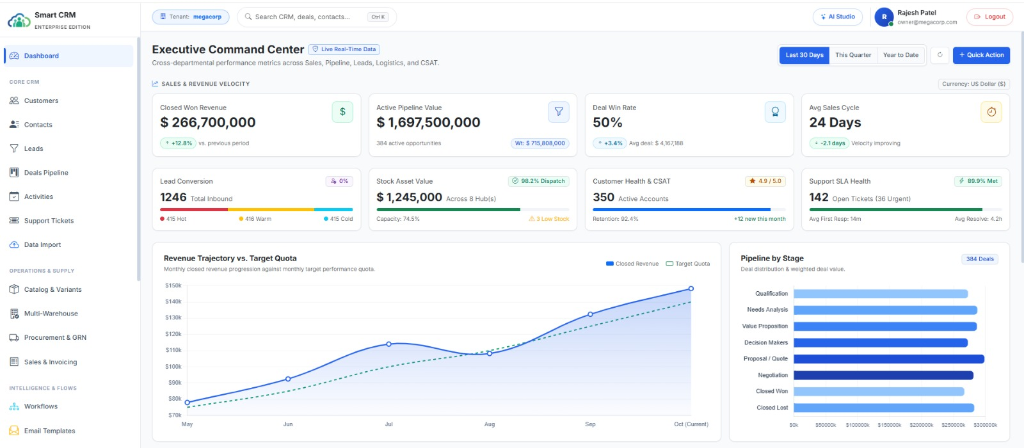Viewport: 1024px width, 448px height.
Task: Toggle the Target Quota legend item
Action: pos(688,264)
